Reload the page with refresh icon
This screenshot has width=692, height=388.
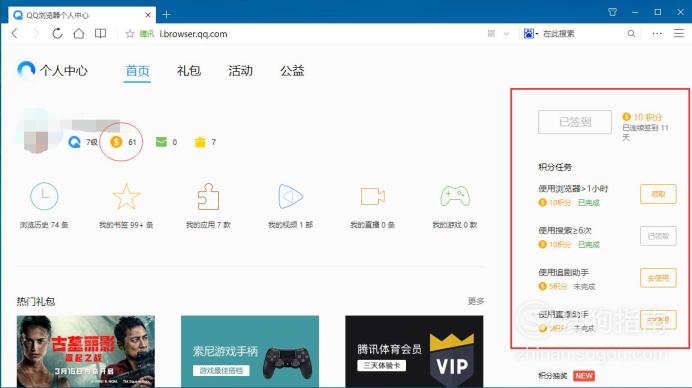pos(57,34)
